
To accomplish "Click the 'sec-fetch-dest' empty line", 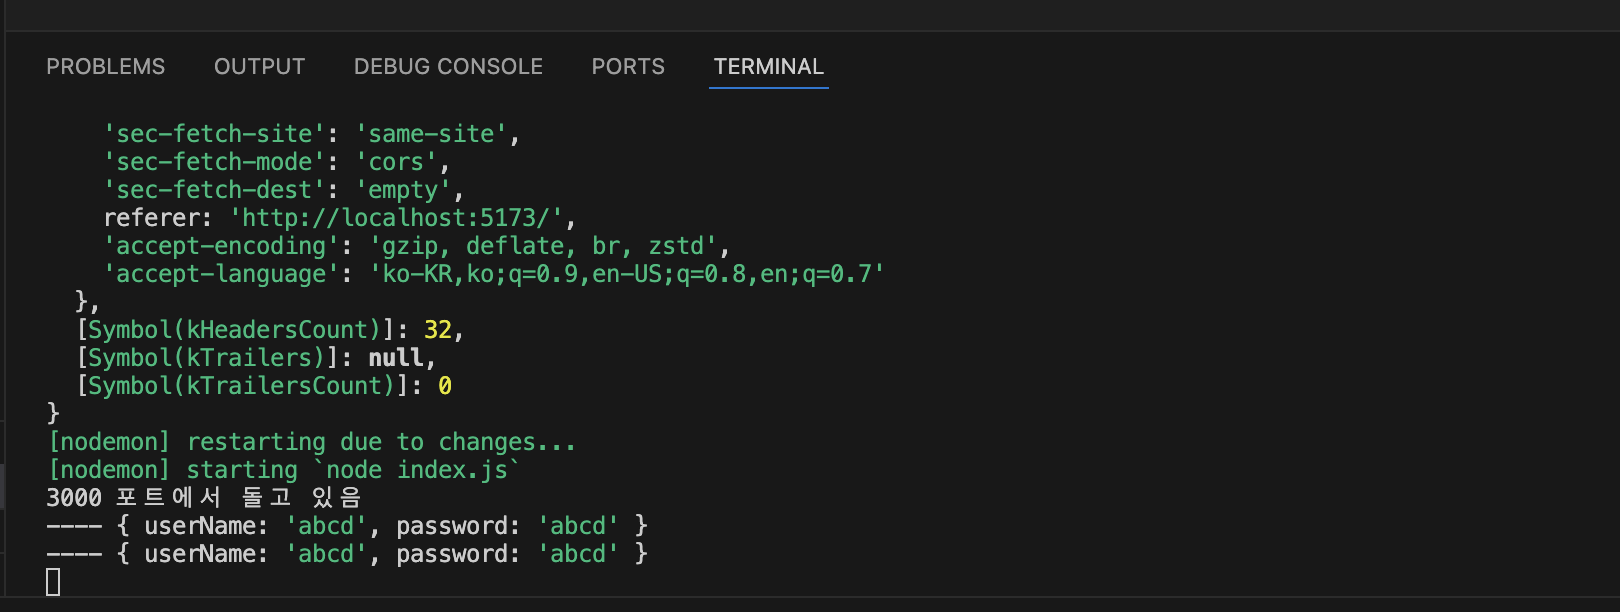I will [284, 190].
